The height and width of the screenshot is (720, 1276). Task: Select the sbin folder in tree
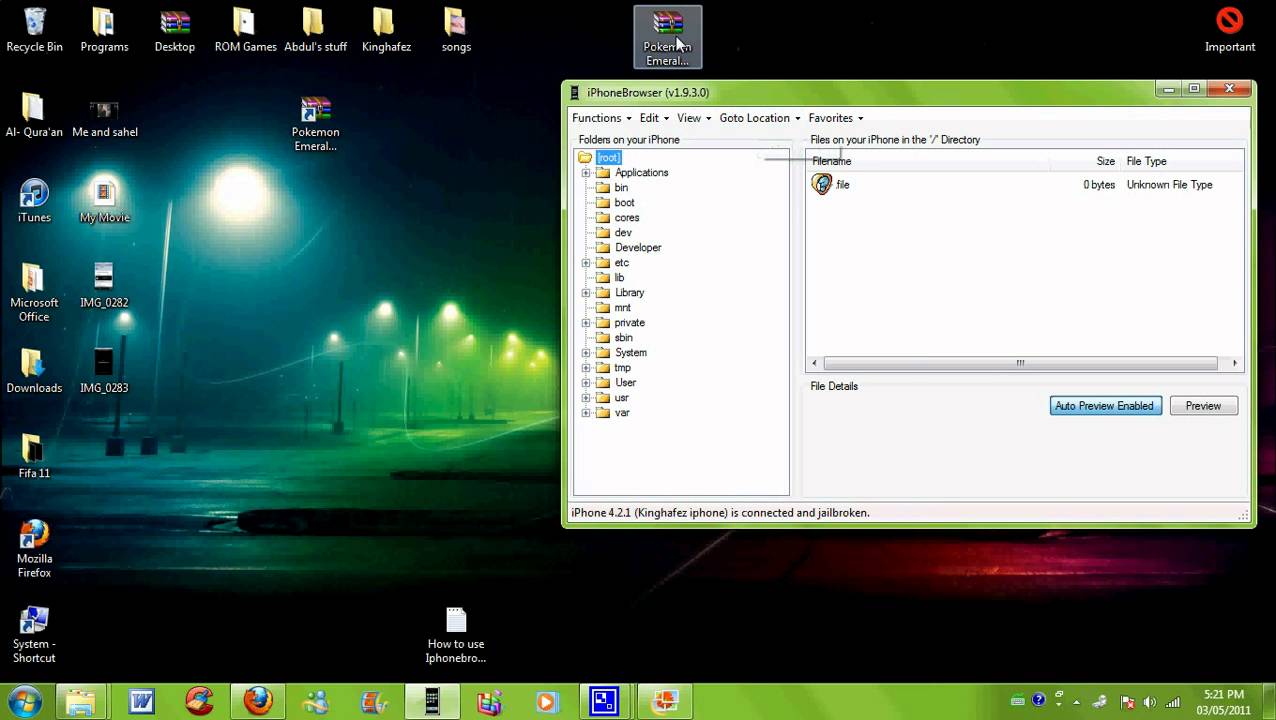click(x=623, y=338)
